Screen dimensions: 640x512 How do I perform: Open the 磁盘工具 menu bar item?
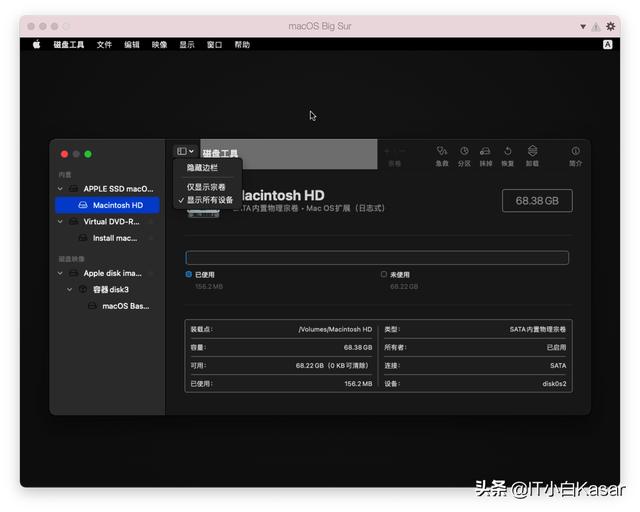point(69,45)
